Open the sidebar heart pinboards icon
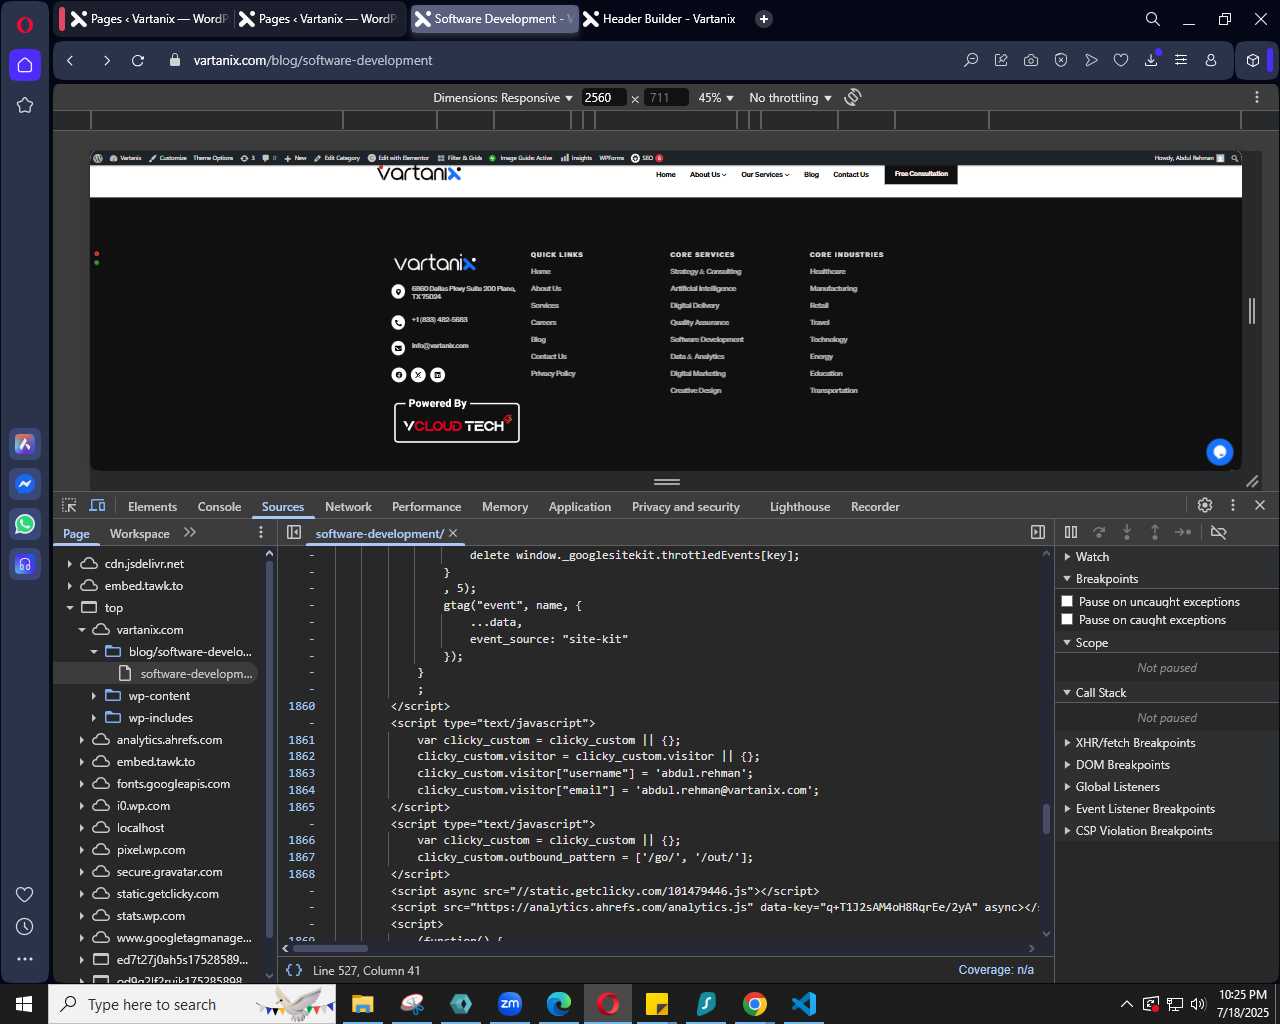 (x=25, y=894)
